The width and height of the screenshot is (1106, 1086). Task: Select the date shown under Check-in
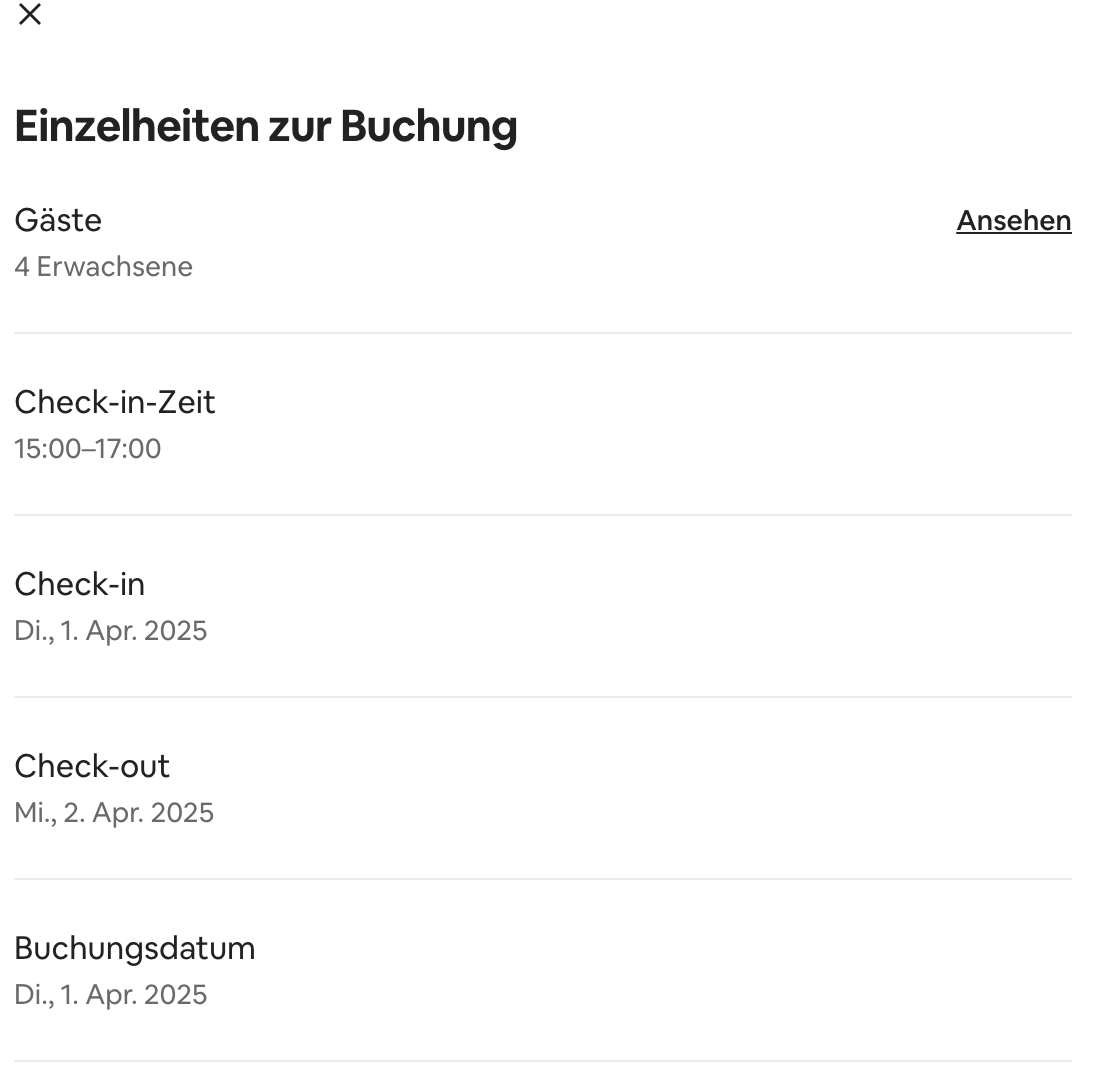coord(110,631)
